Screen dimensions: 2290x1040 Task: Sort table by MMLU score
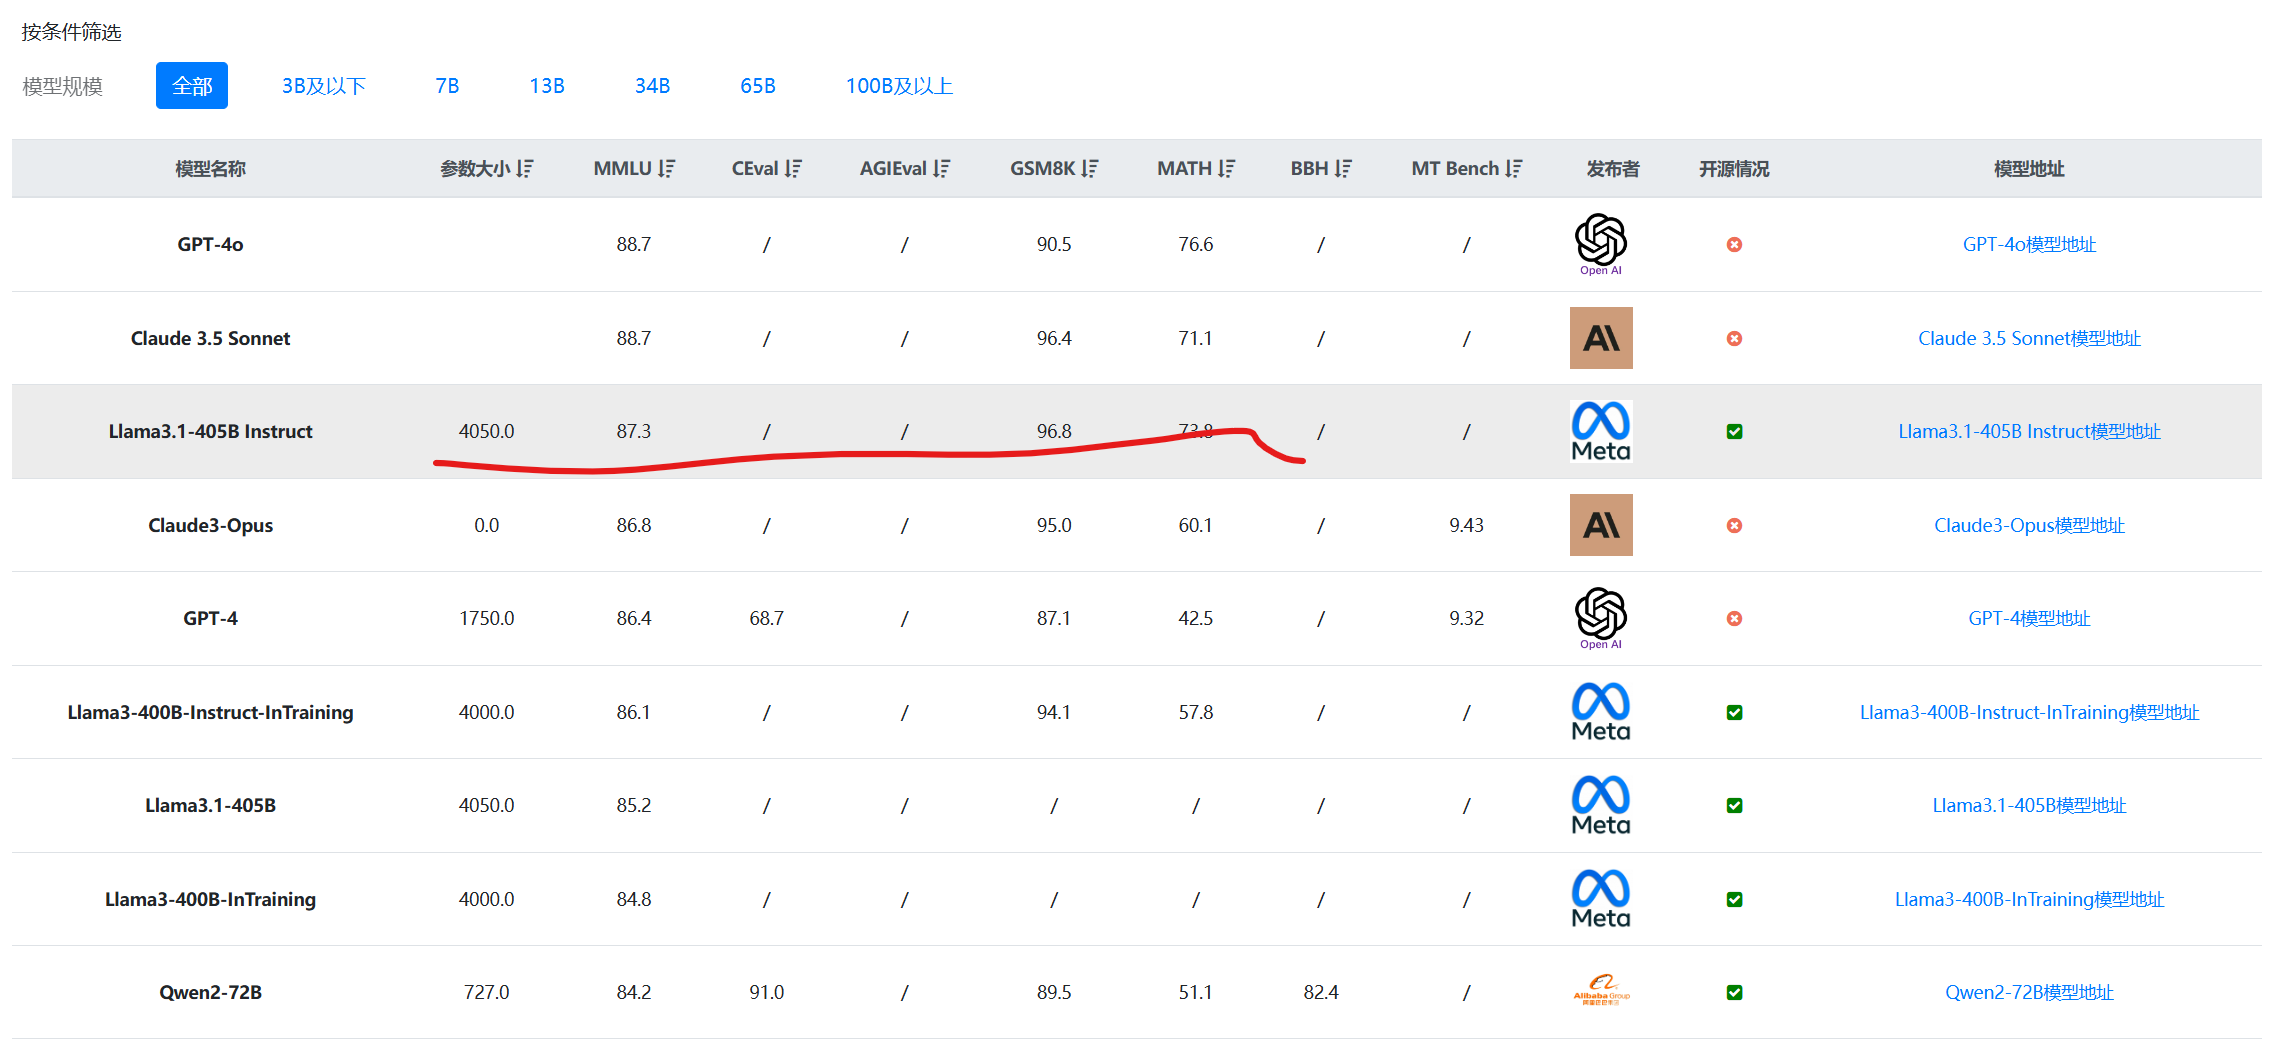[x=666, y=169]
